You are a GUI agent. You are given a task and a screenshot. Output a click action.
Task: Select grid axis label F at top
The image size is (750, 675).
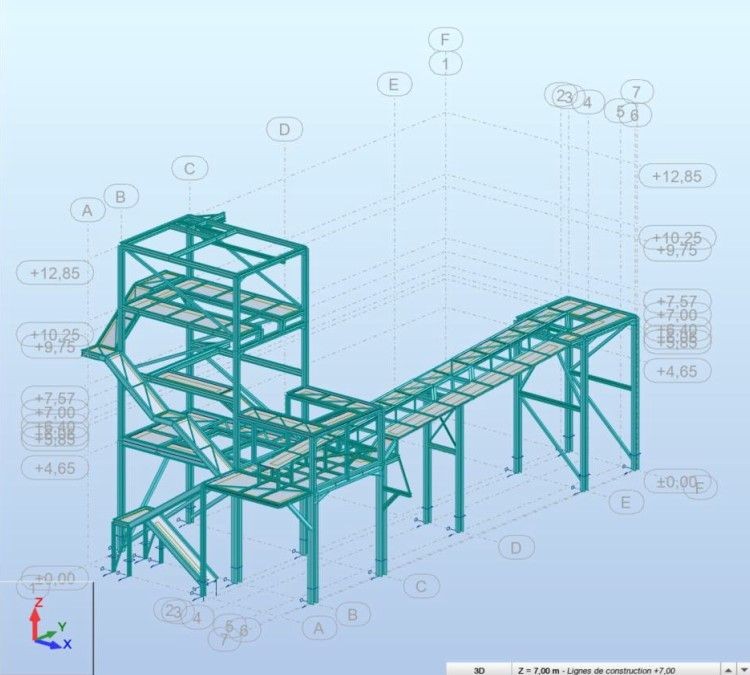[x=445, y=40]
